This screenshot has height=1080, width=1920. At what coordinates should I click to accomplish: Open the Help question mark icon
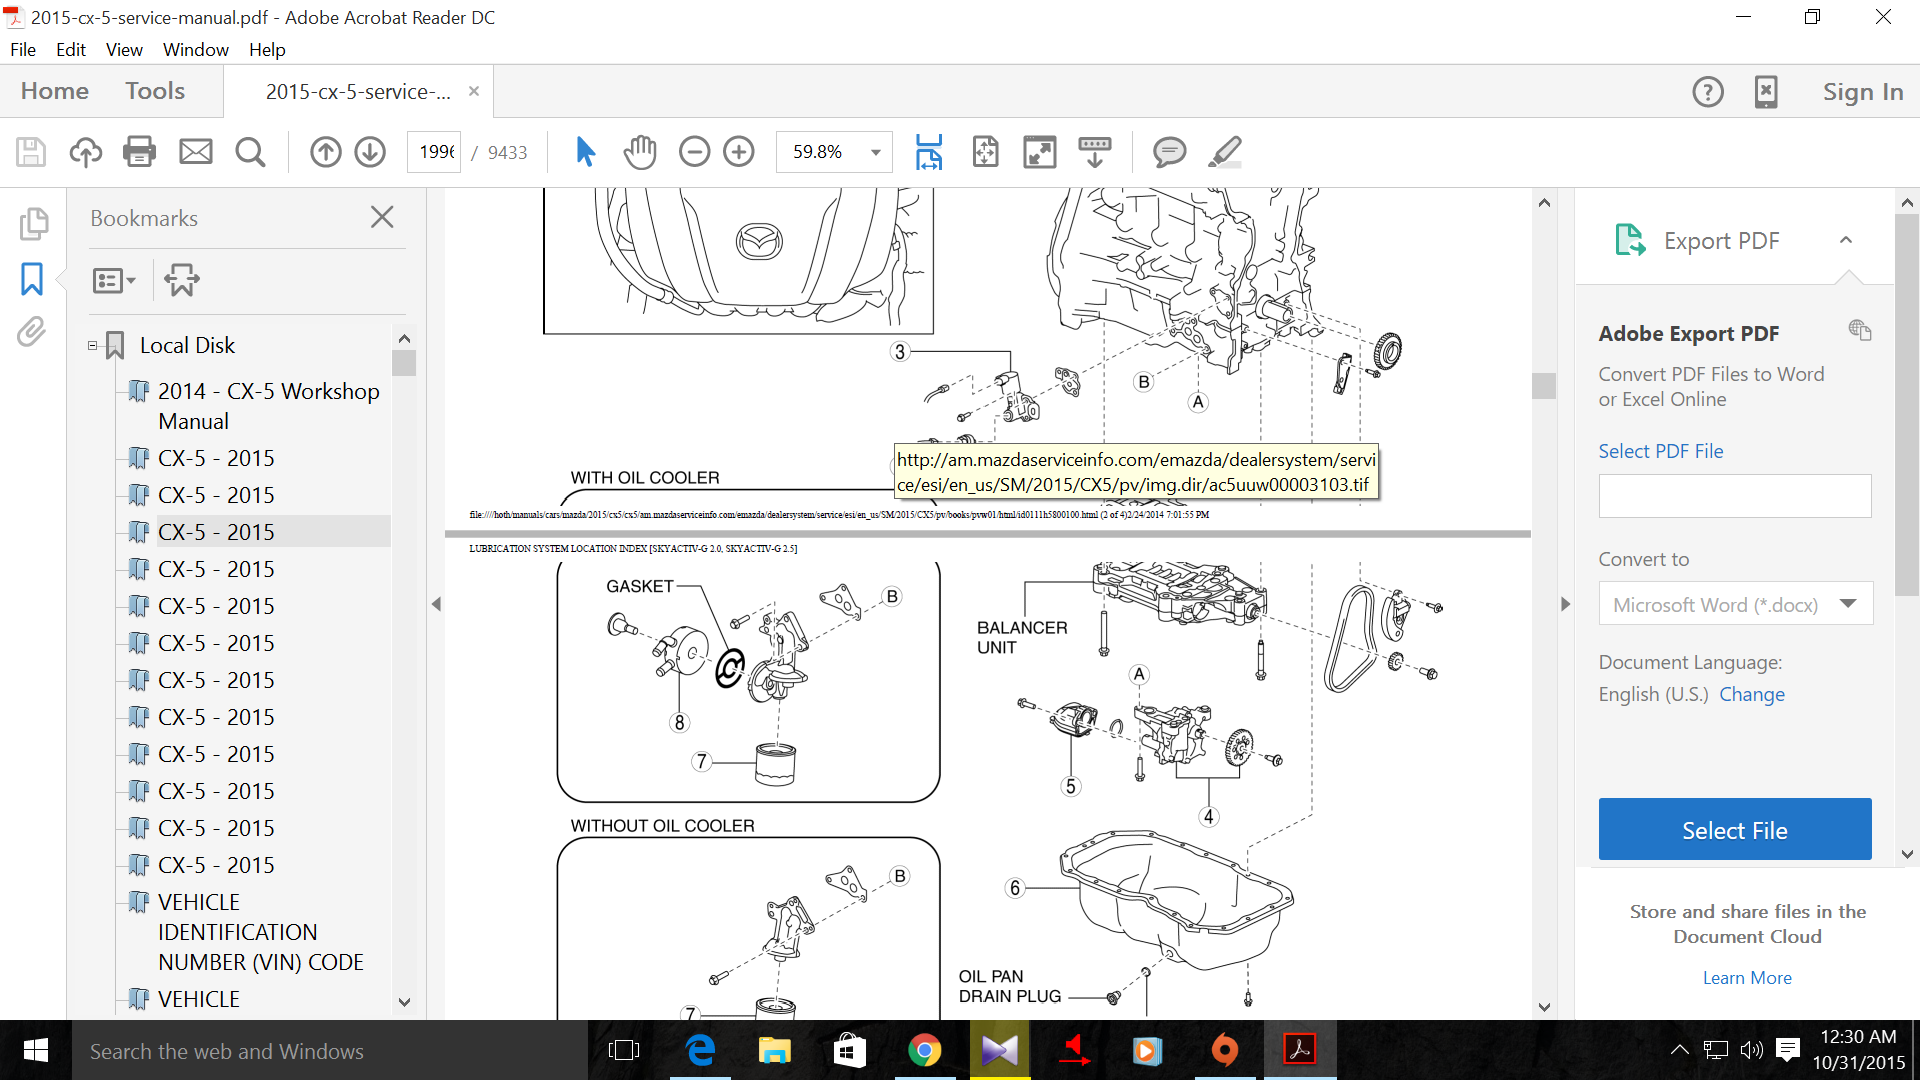[1708, 92]
